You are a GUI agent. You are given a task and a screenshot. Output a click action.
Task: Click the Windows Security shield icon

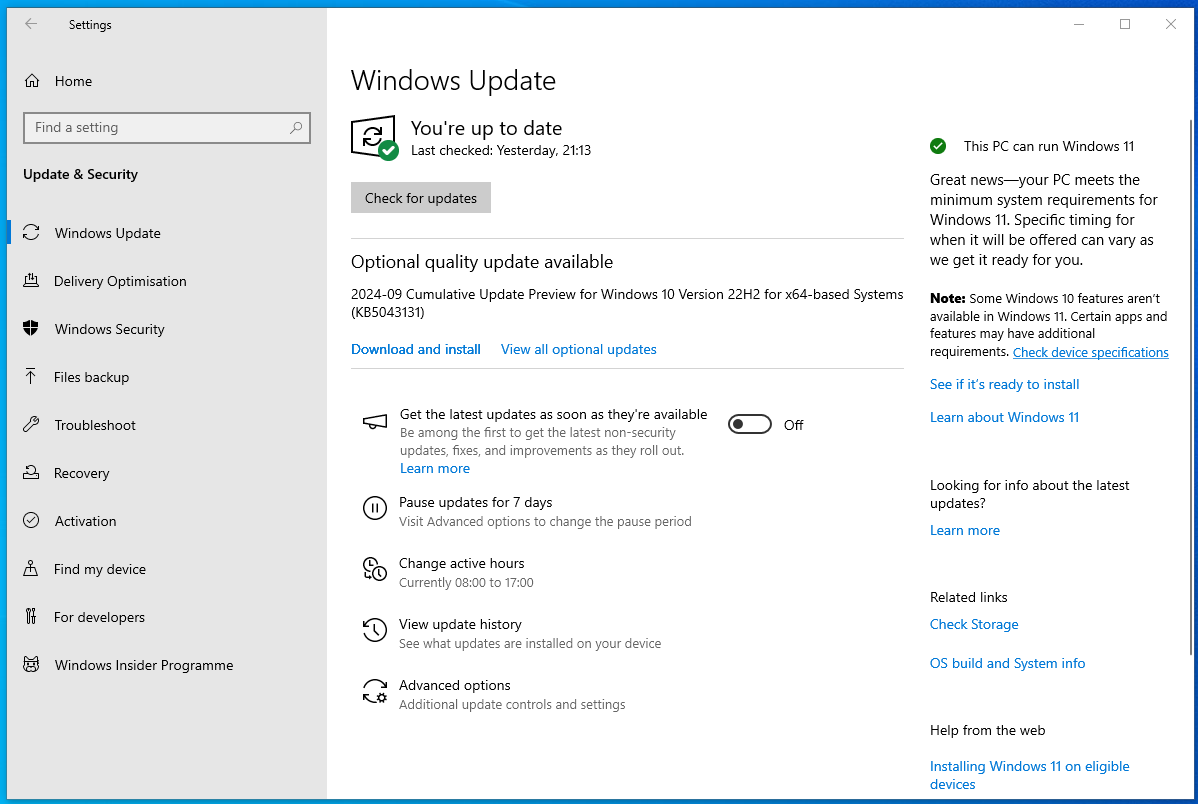31,329
